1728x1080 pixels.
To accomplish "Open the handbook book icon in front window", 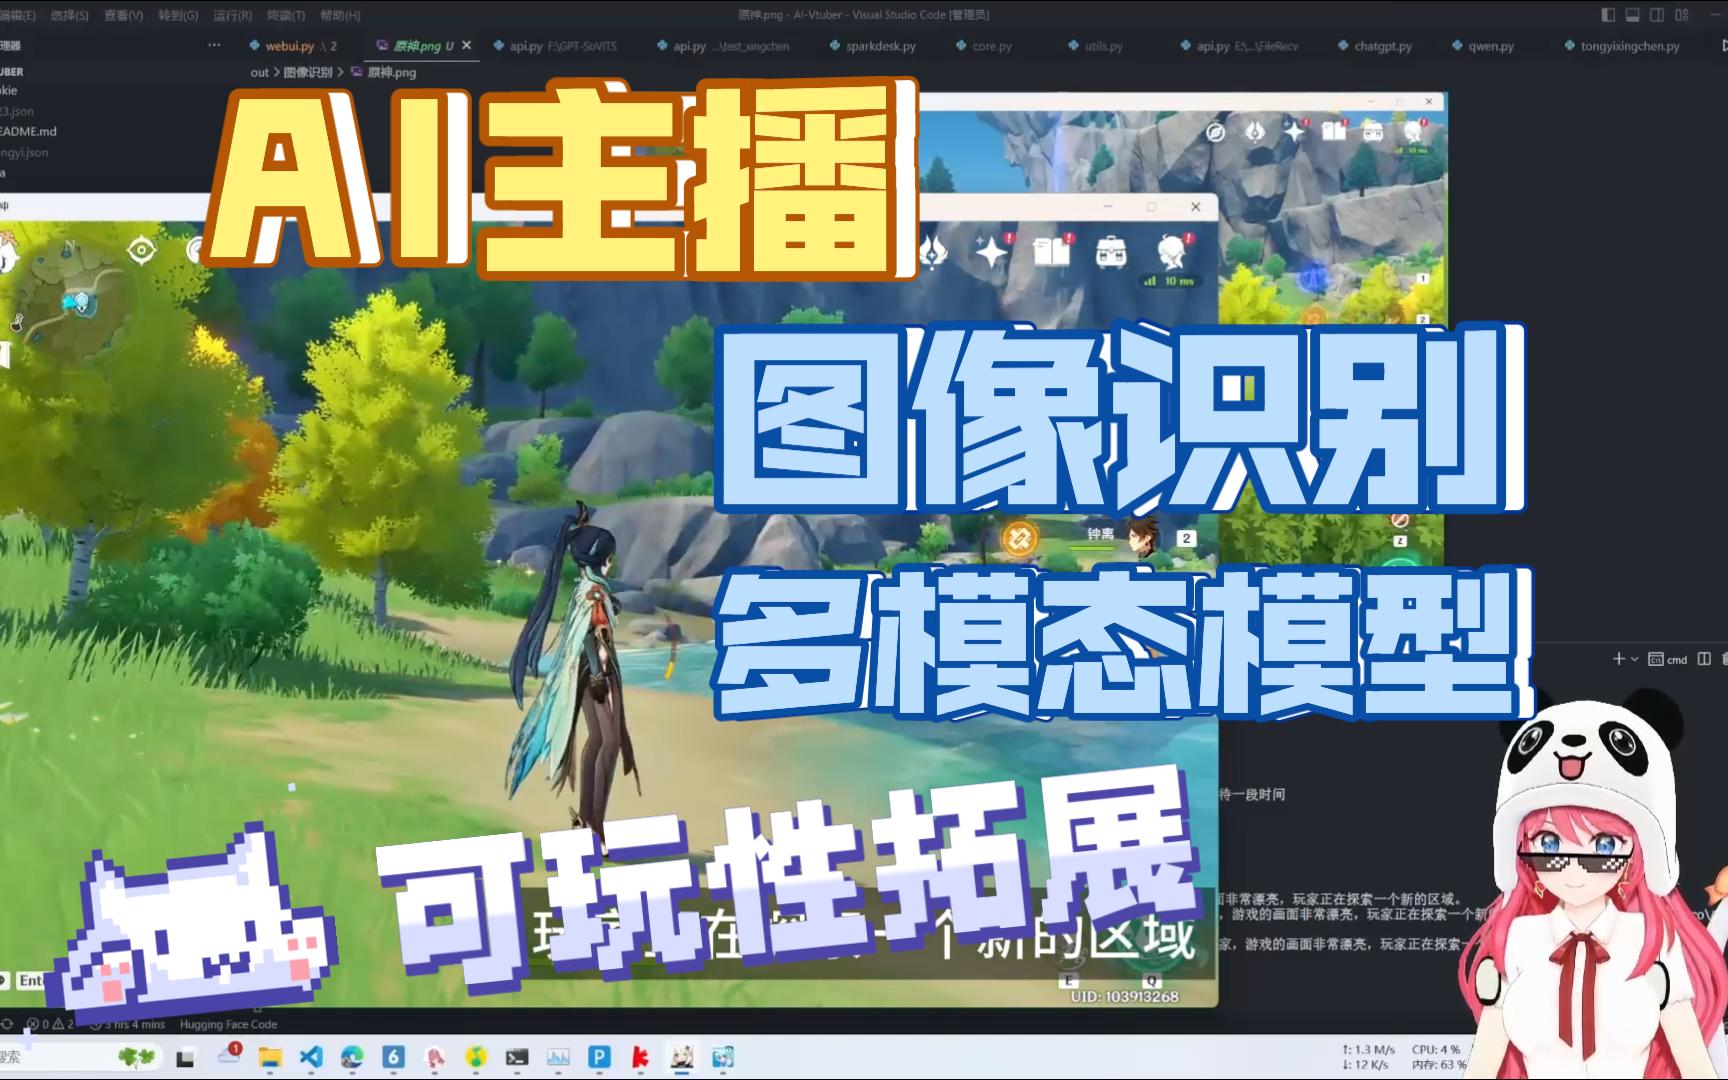I will tap(1052, 251).
